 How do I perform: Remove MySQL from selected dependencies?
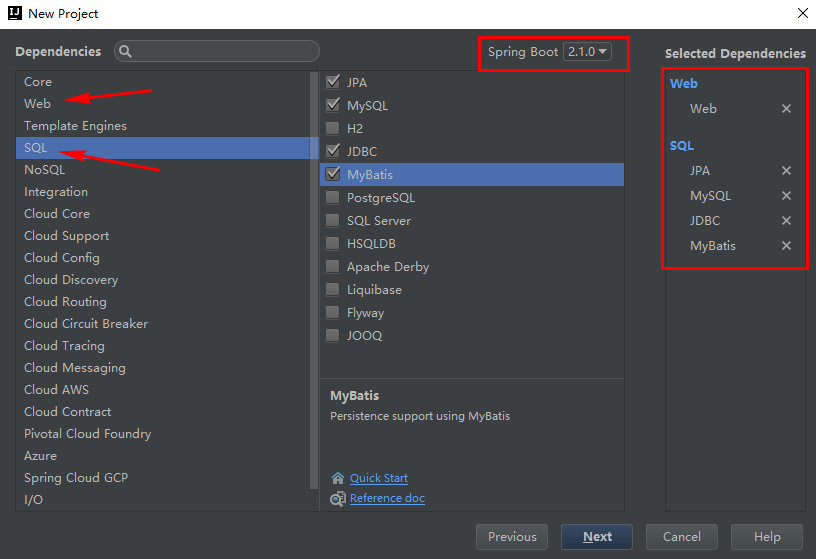786,196
